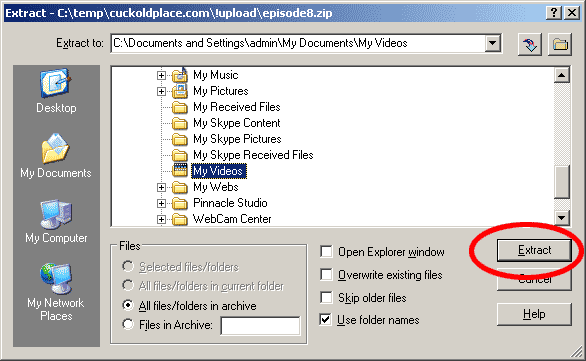Click the My Received Files folder icon
The height and width of the screenshot is (361, 586).
pos(180,108)
